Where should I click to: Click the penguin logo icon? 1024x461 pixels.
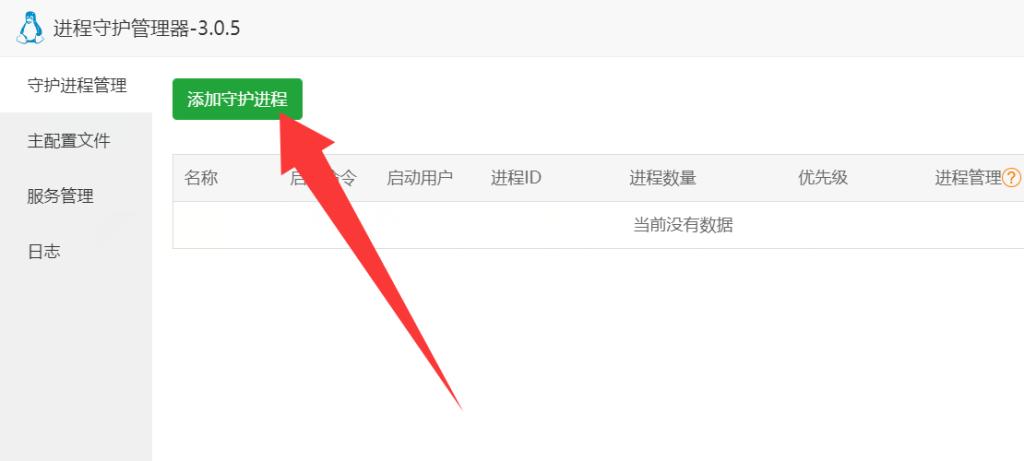coord(30,29)
